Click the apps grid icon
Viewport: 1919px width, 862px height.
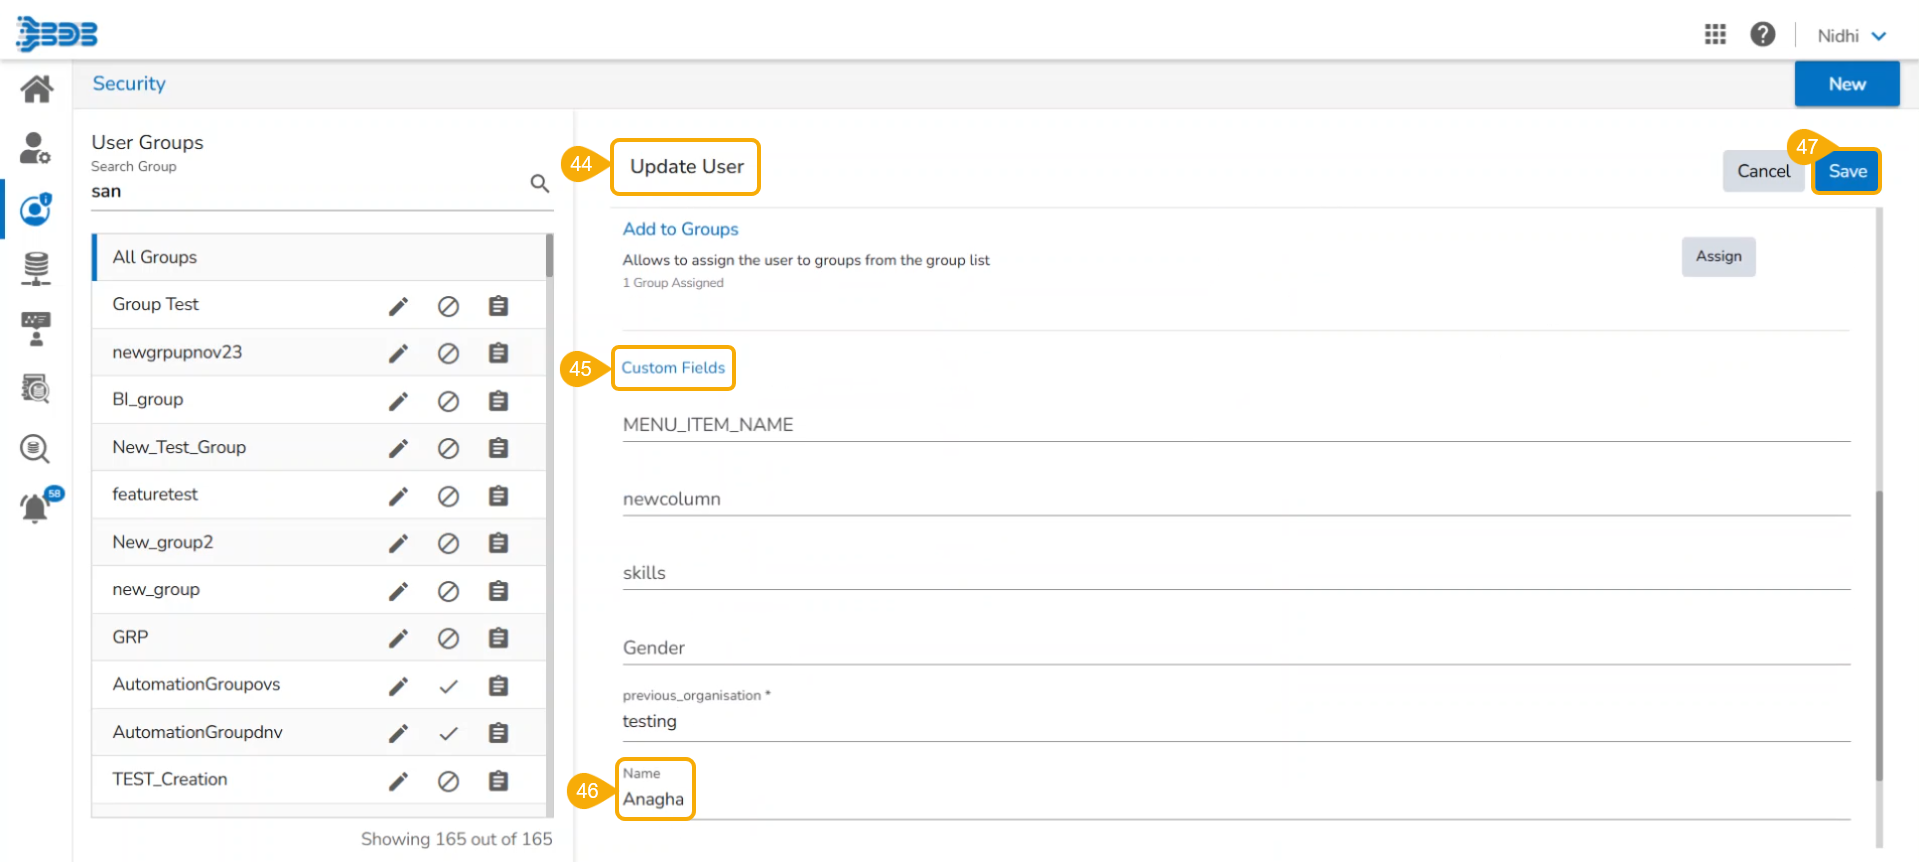coord(1715,35)
